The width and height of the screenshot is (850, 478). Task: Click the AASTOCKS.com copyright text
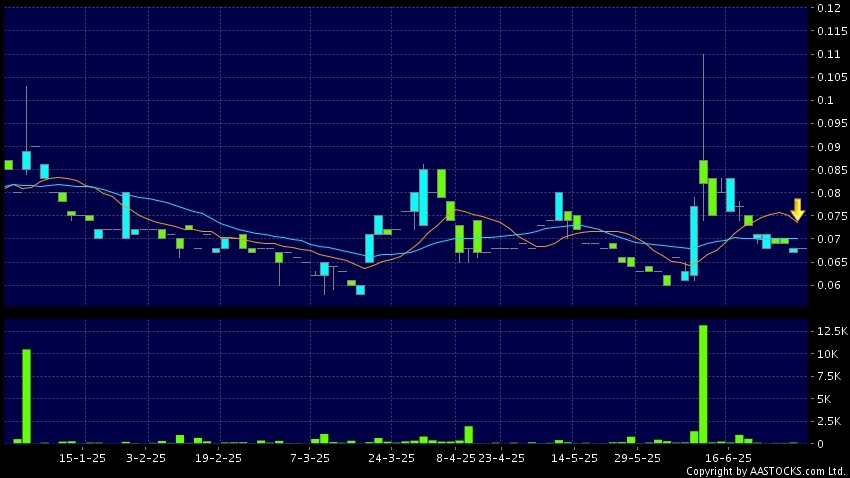(x=767, y=471)
